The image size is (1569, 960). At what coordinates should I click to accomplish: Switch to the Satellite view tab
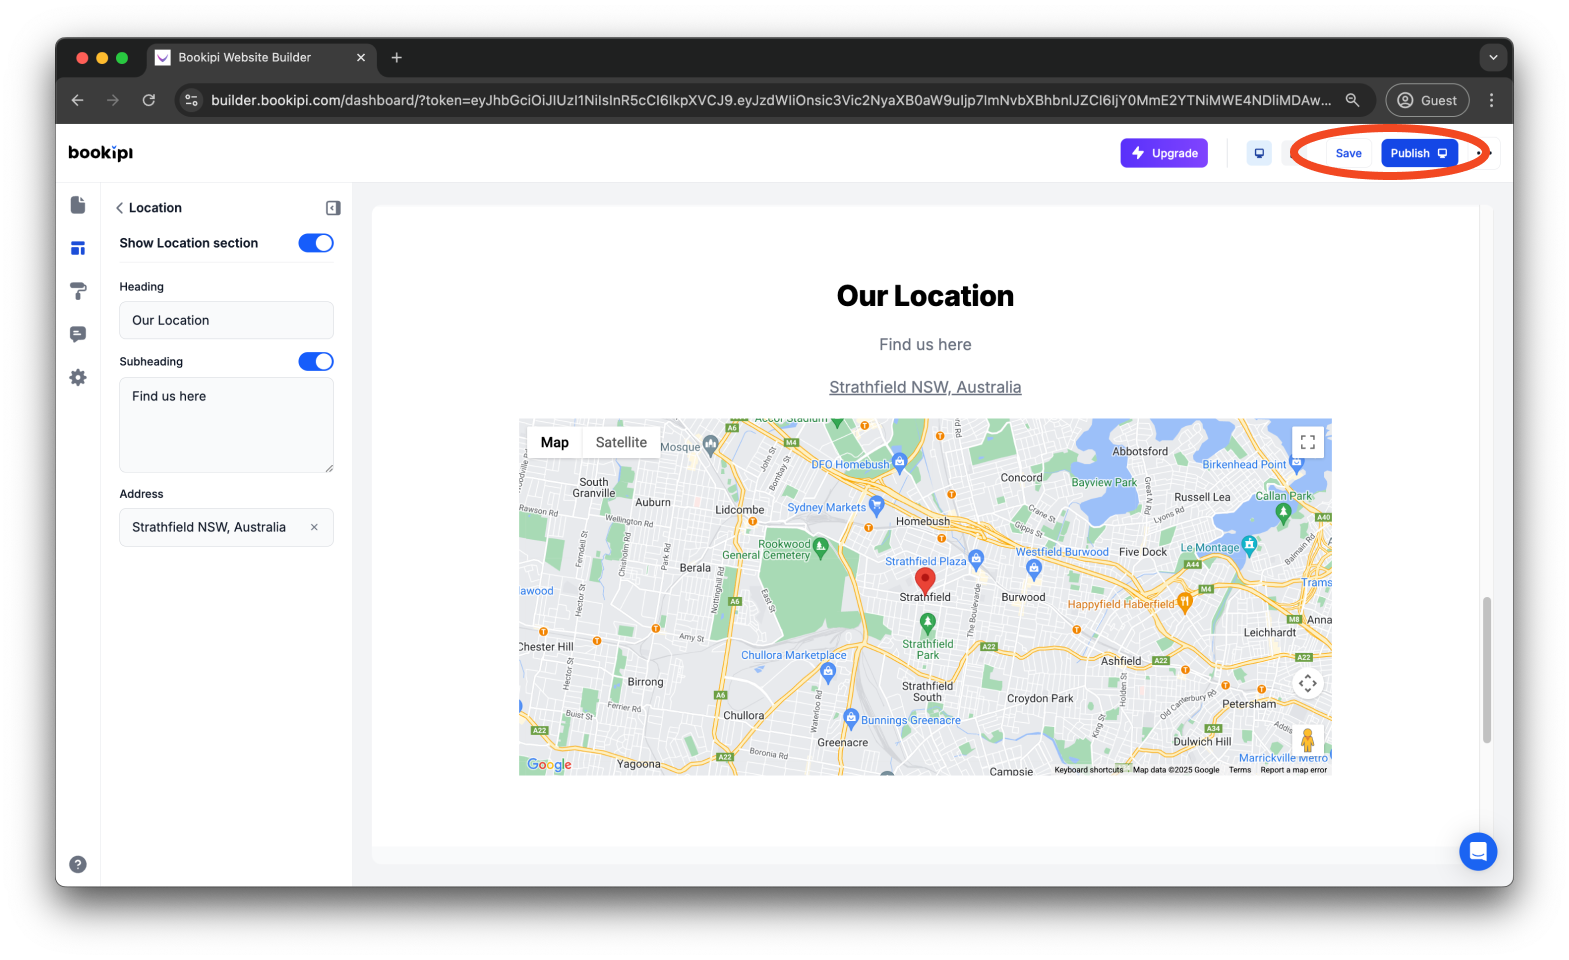click(x=621, y=442)
